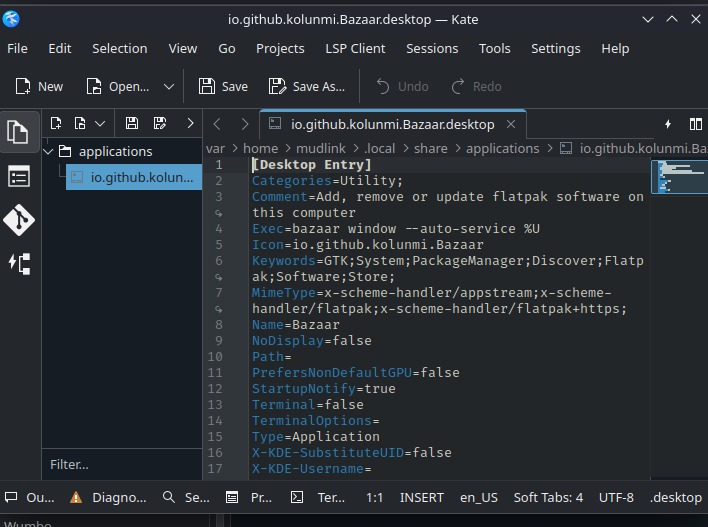This screenshot has width=708, height=527.
Task: Click the Redo toolbar button
Action: pos(476,86)
